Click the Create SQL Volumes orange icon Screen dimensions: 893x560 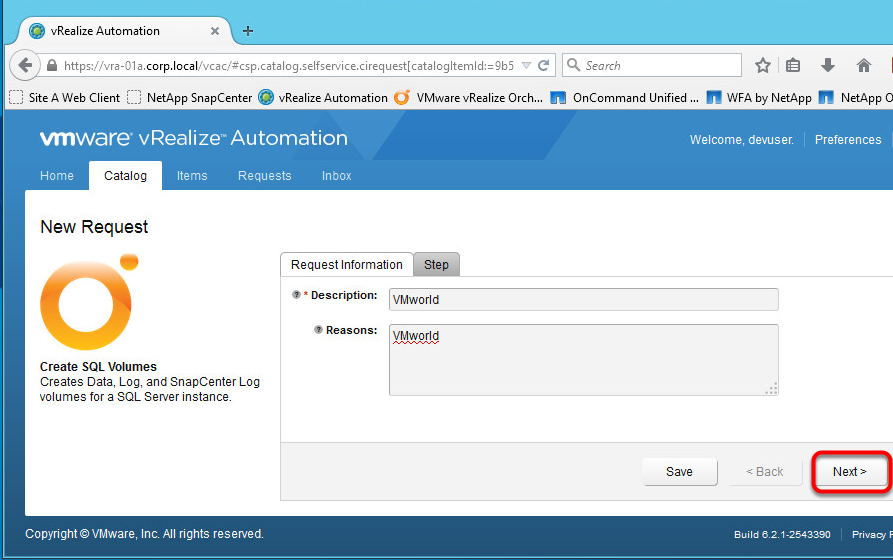[x=89, y=302]
